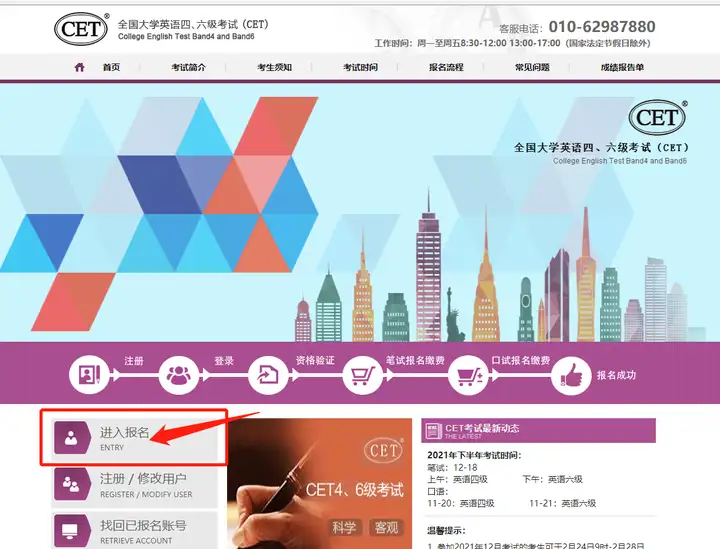This screenshot has height=549, width=720.
Task: Click the 下午：英语六级 text
Action: pos(552,479)
